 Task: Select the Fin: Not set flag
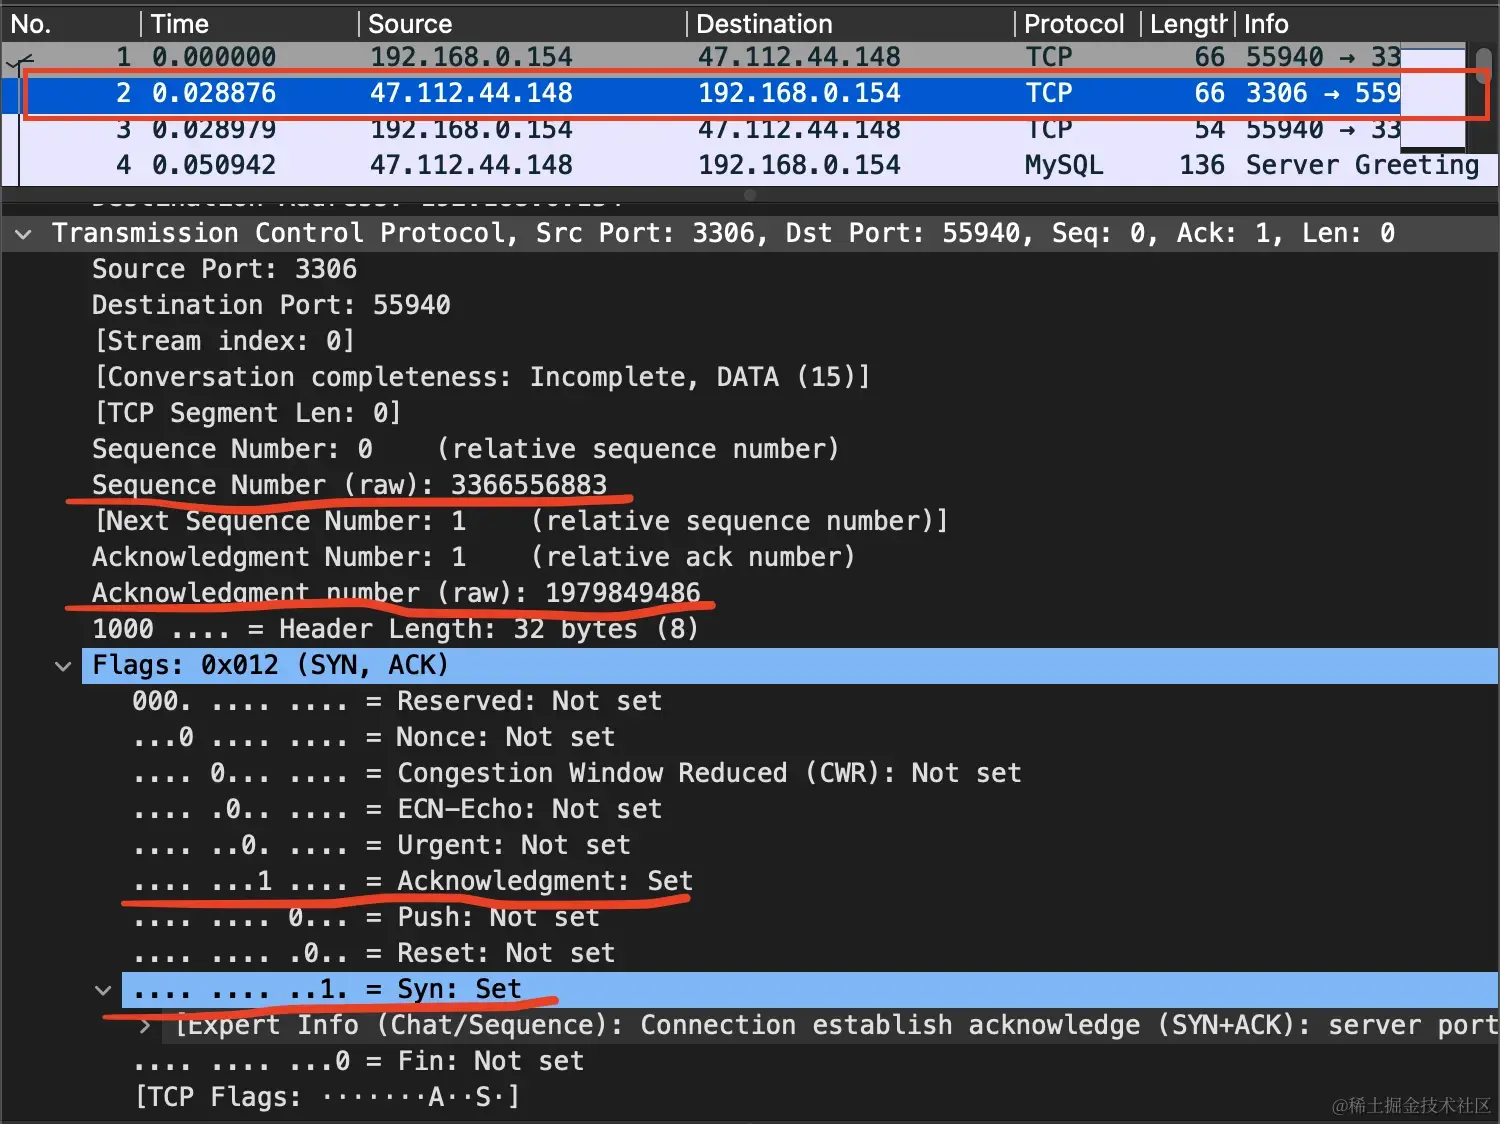[358, 1061]
